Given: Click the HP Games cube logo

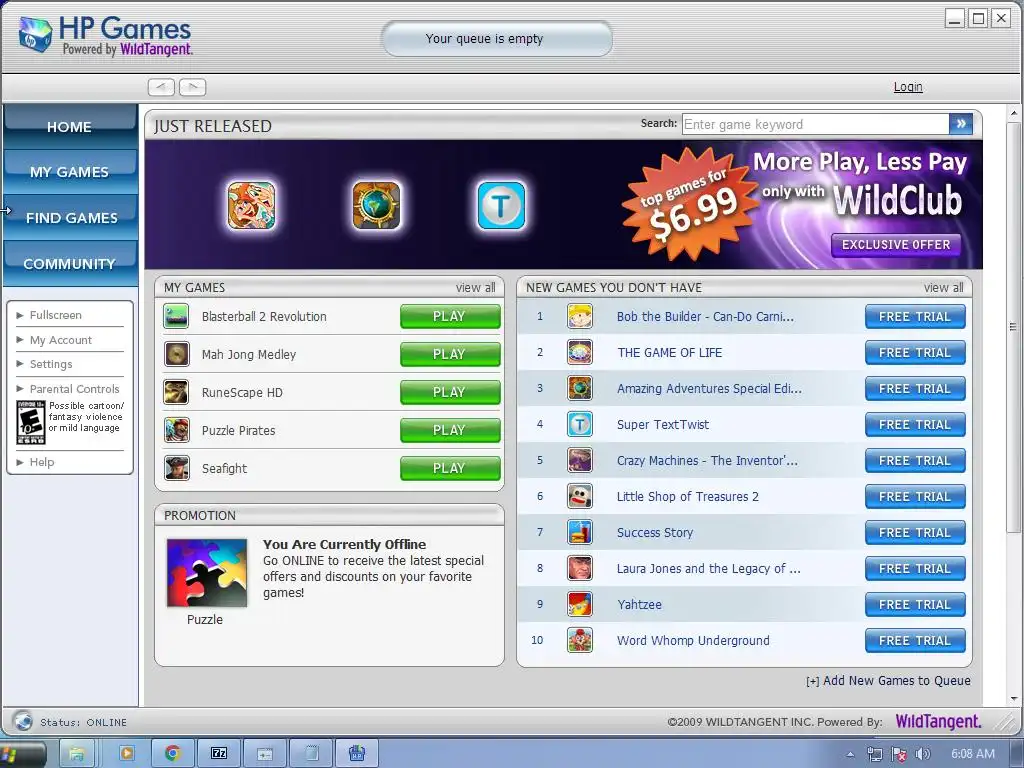Looking at the screenshot, I should coord(35,35).
